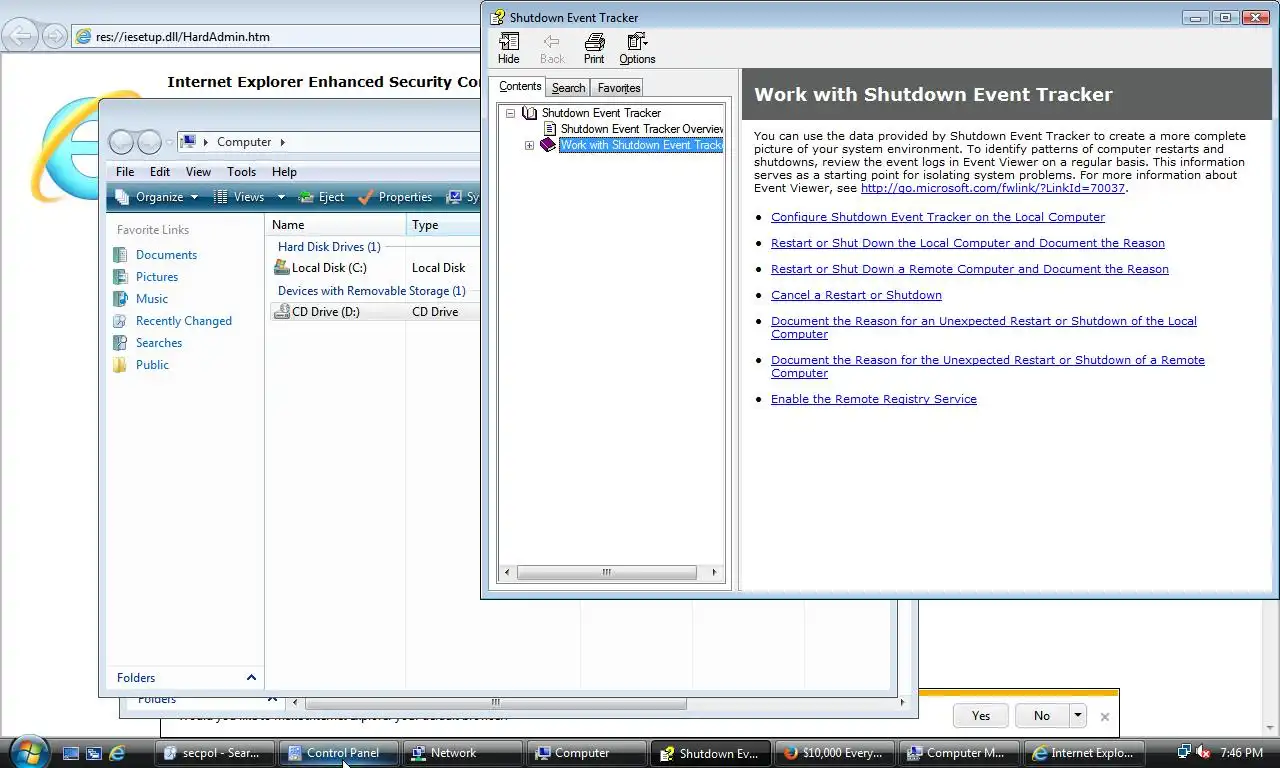The image size is (1280, 768).
Task: Click the Back button in help toolbar
Action: [x=552, y=48]
